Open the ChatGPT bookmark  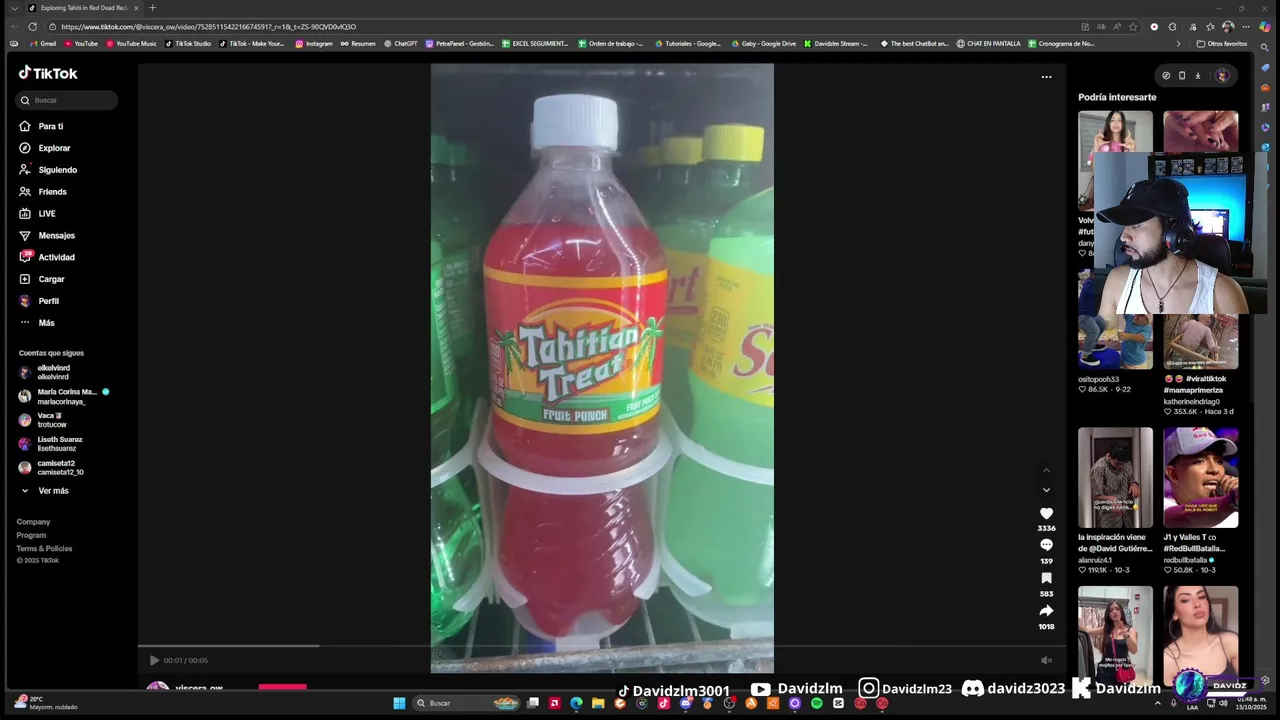click(401, 44)
